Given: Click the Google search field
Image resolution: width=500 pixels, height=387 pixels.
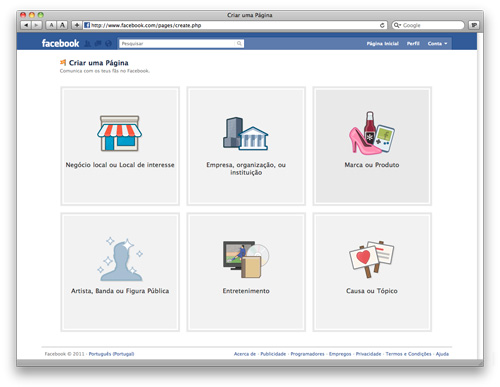Looking at the screenshot, I should pyautogui.click(x=428, y=25).
